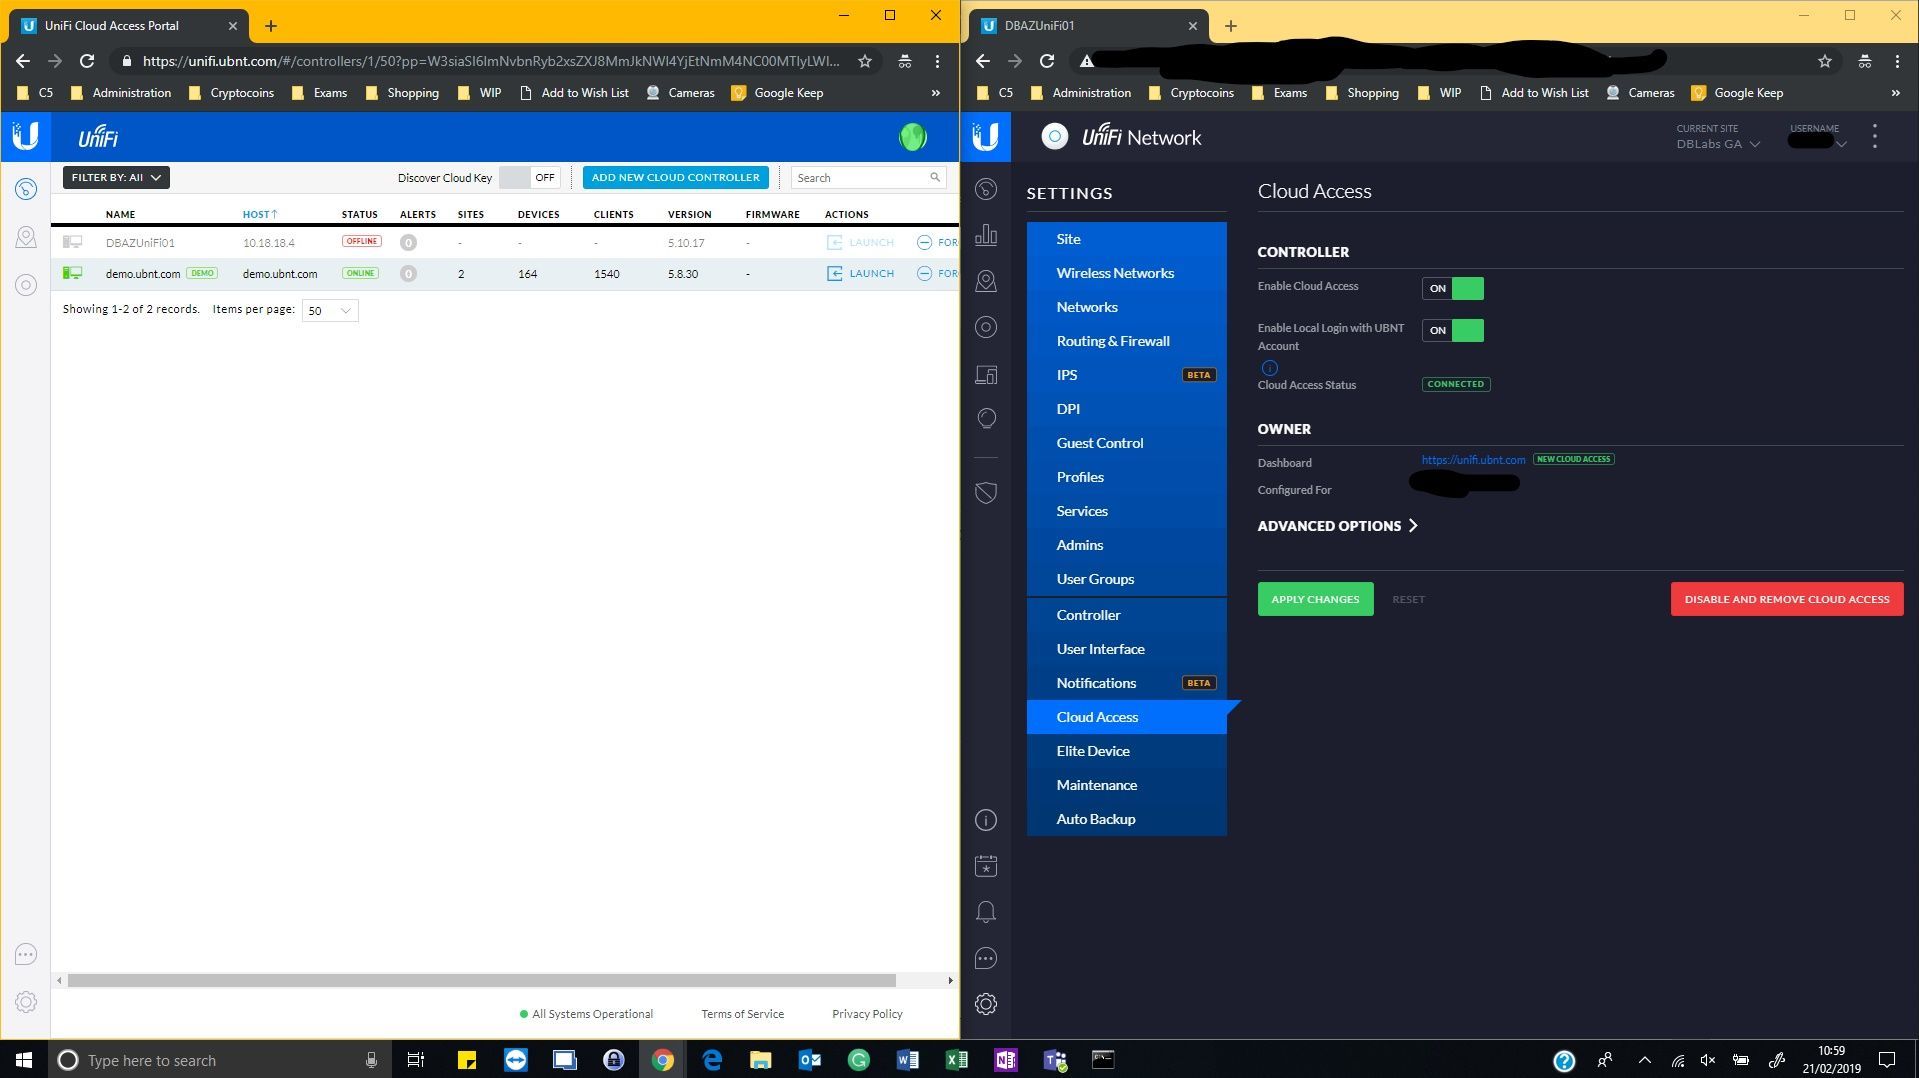Toggle the Discover Cloud Key switch
The image size is (1919, 1078).
point(529,178)
